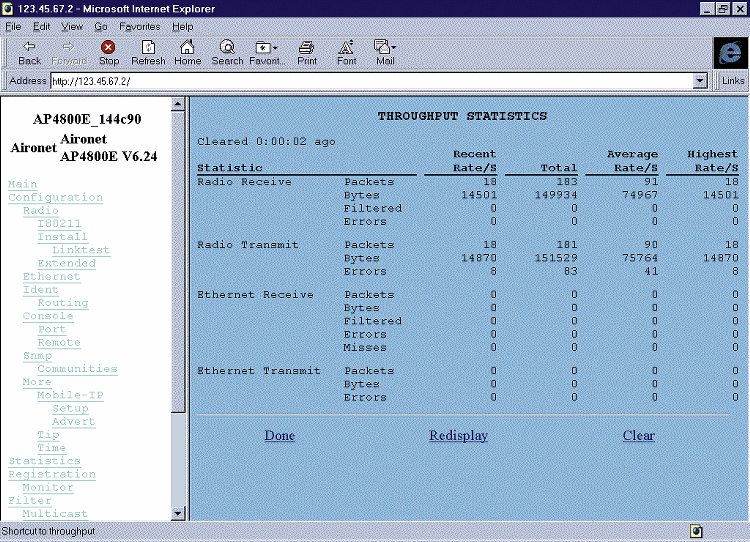Open the Routing link

click(63, 303)
